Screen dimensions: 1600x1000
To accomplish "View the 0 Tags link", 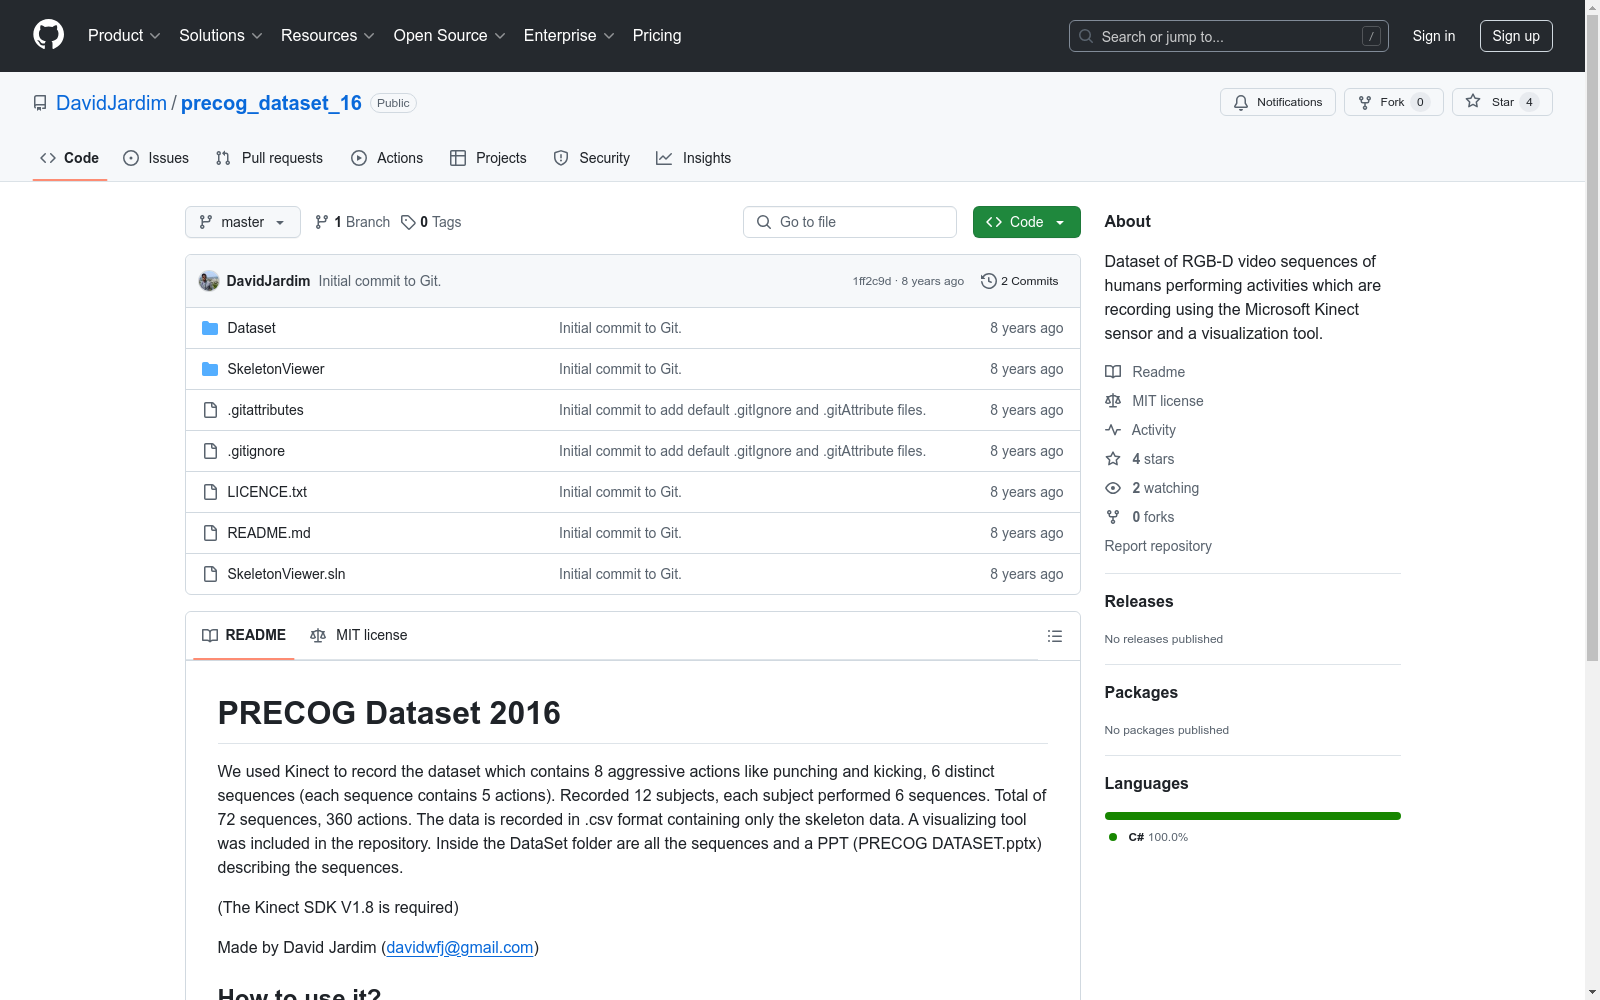I will (431, 222).
